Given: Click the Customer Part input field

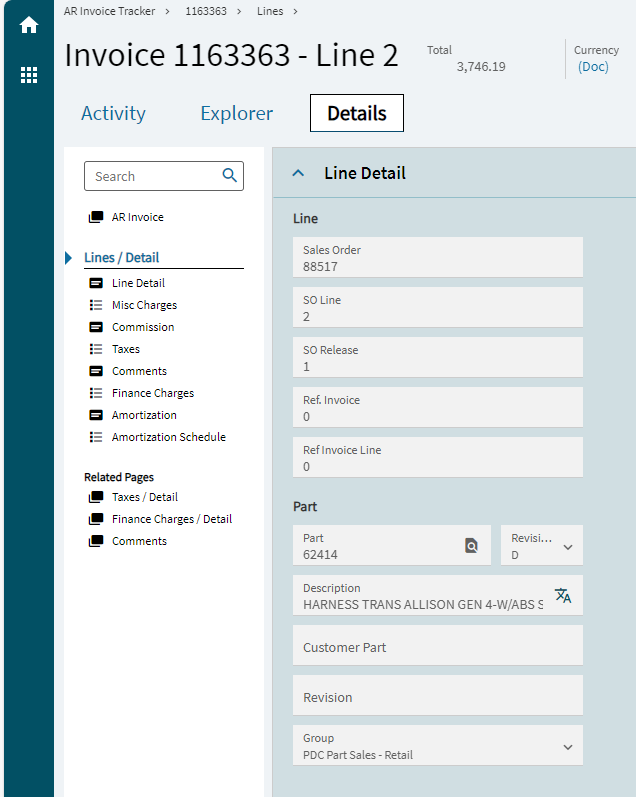Looking at the screenshot, I should pyautogui.click(x=438, y=646).
